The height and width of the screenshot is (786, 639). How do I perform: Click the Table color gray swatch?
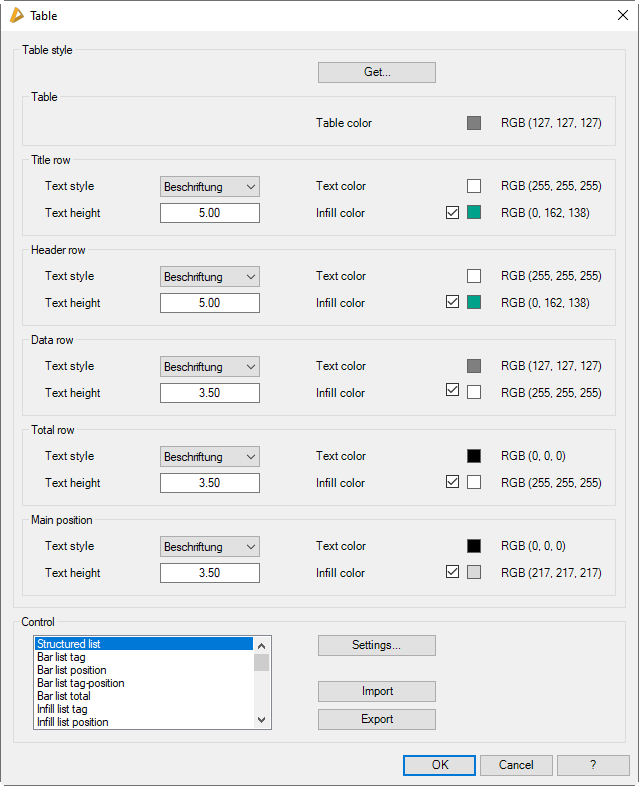474,123
